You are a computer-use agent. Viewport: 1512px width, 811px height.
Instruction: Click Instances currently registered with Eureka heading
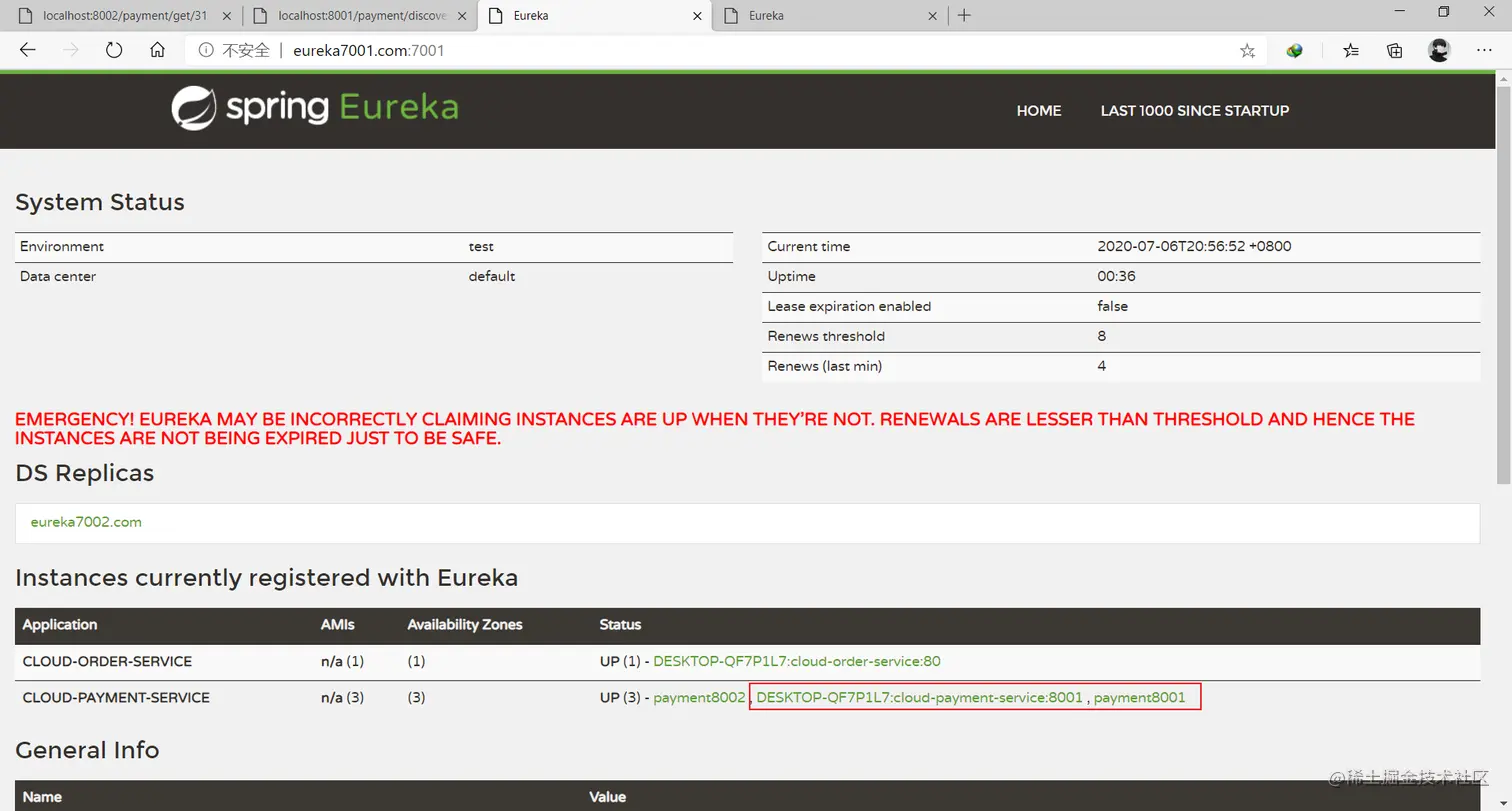267,578
